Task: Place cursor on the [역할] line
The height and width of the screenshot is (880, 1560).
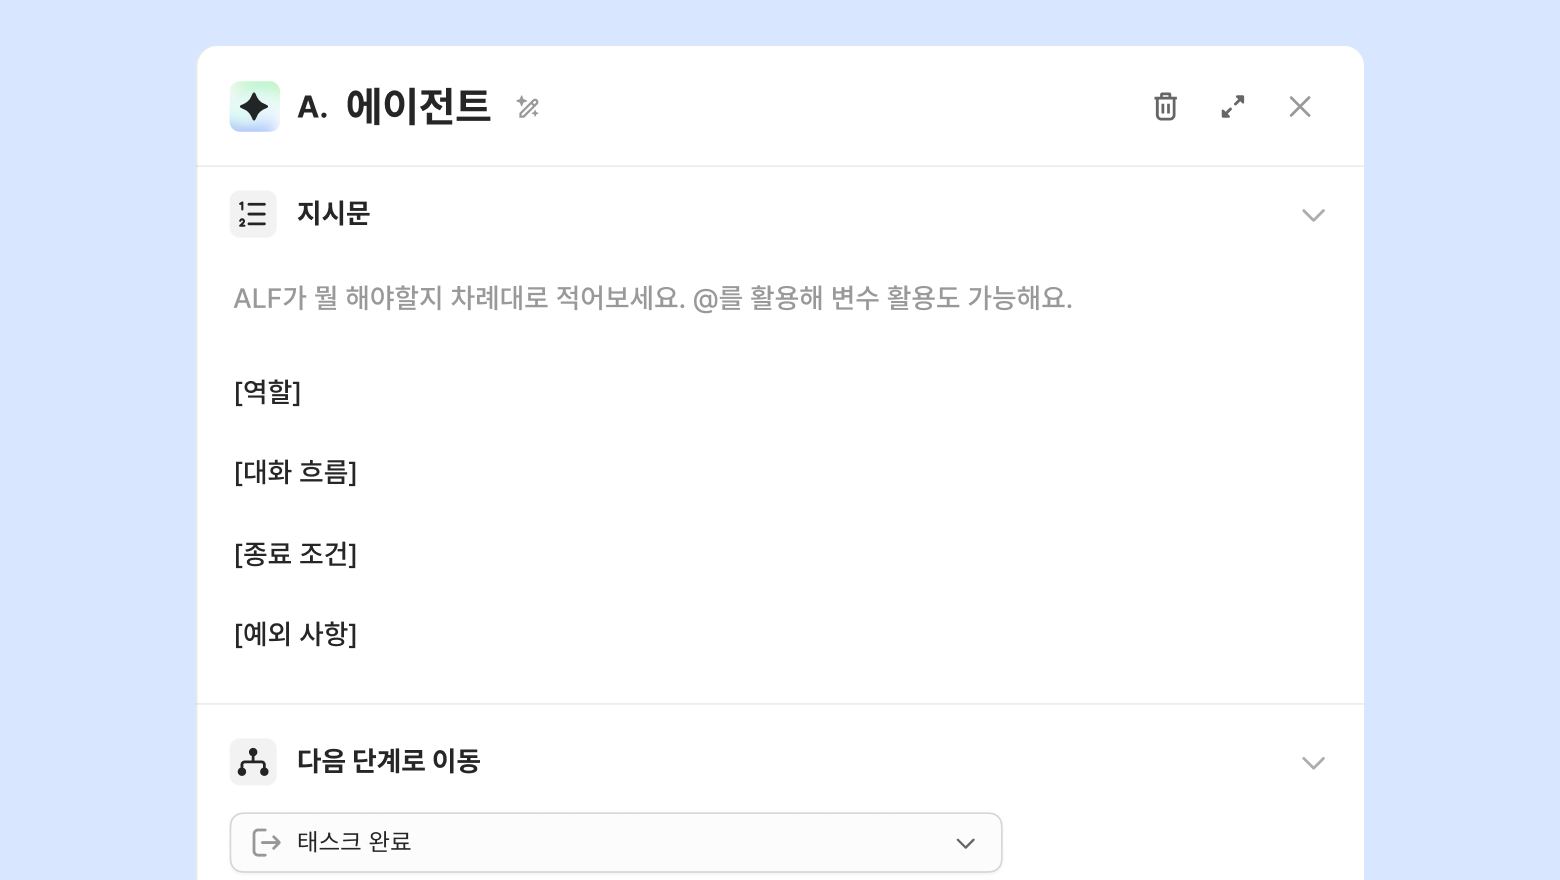Action: [267, 391]
